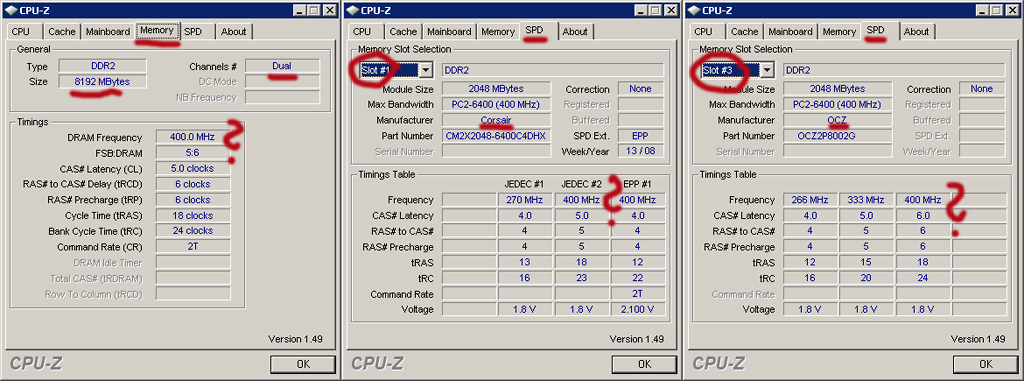1024x381 pixels.
Task: Click OK in the left CPU-Z window
Action: 303,364
